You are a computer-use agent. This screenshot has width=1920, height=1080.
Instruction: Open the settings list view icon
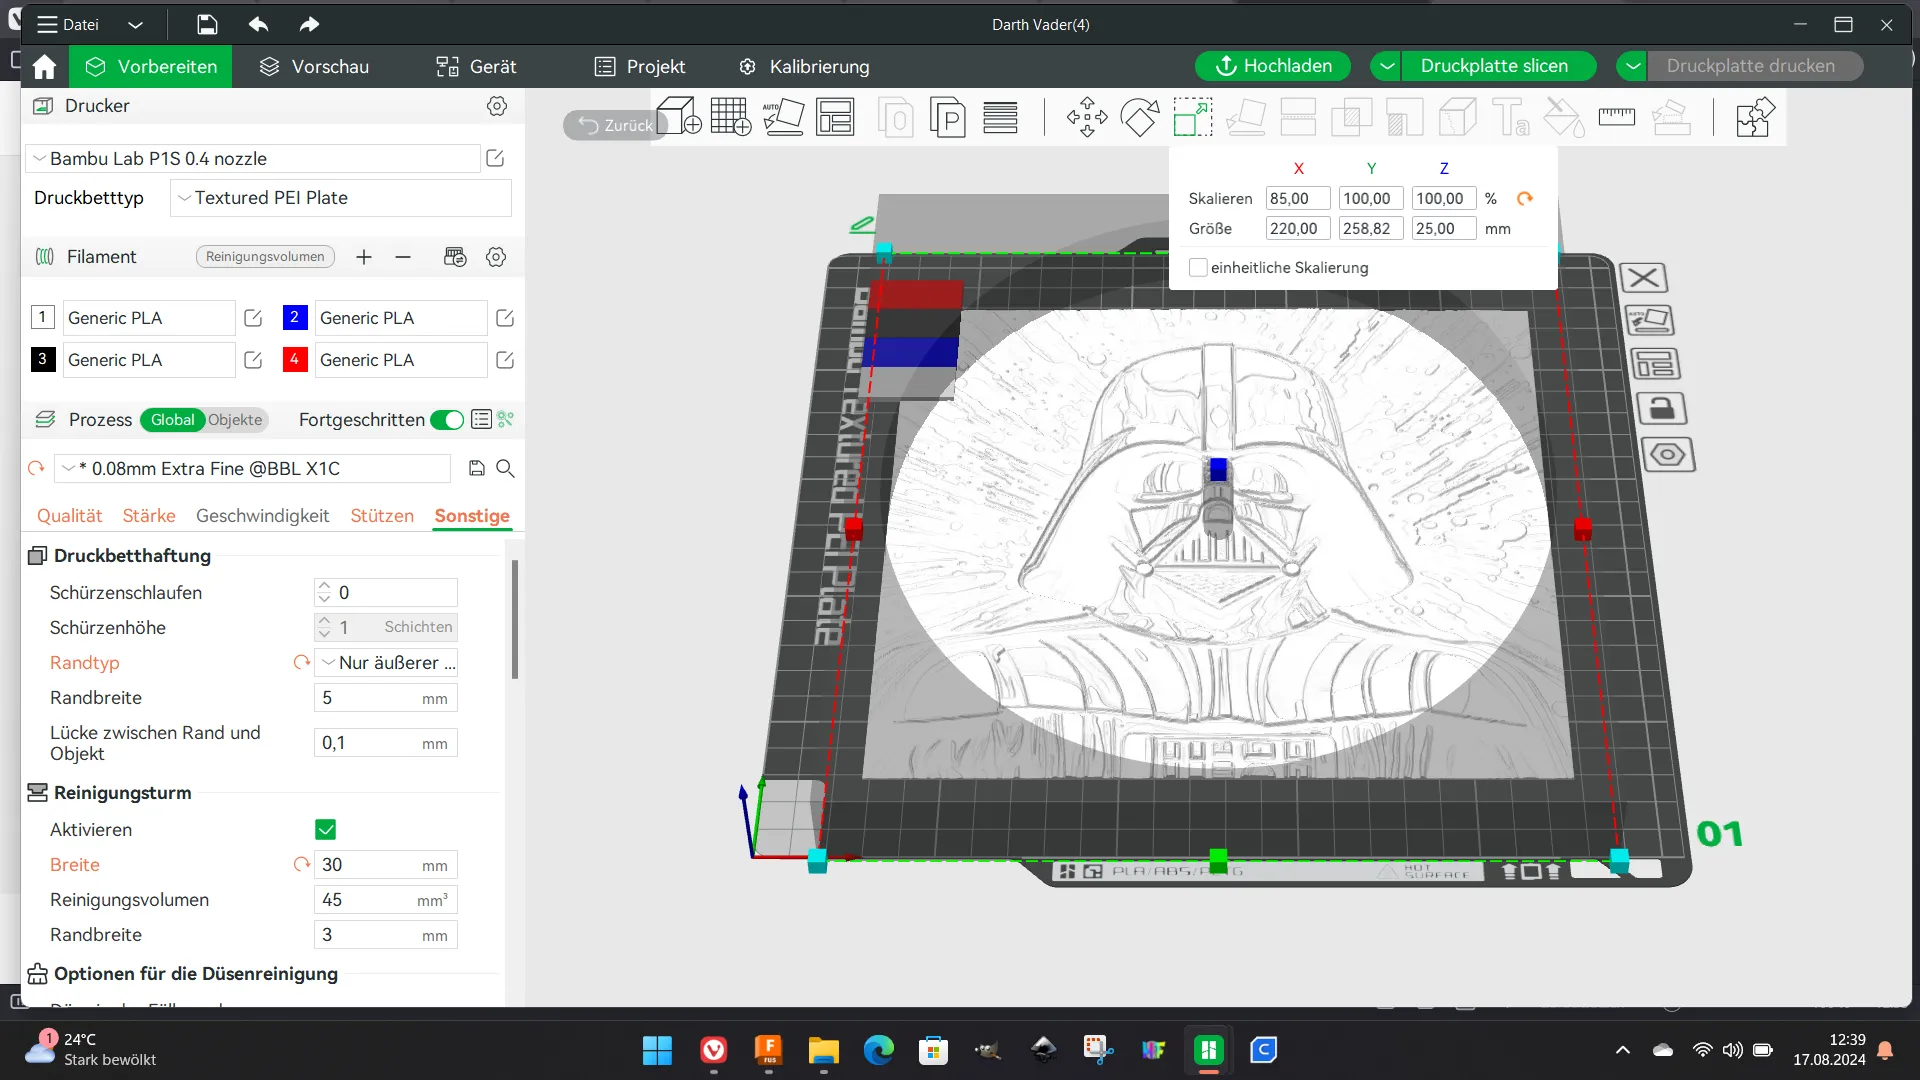pos(481,419)
